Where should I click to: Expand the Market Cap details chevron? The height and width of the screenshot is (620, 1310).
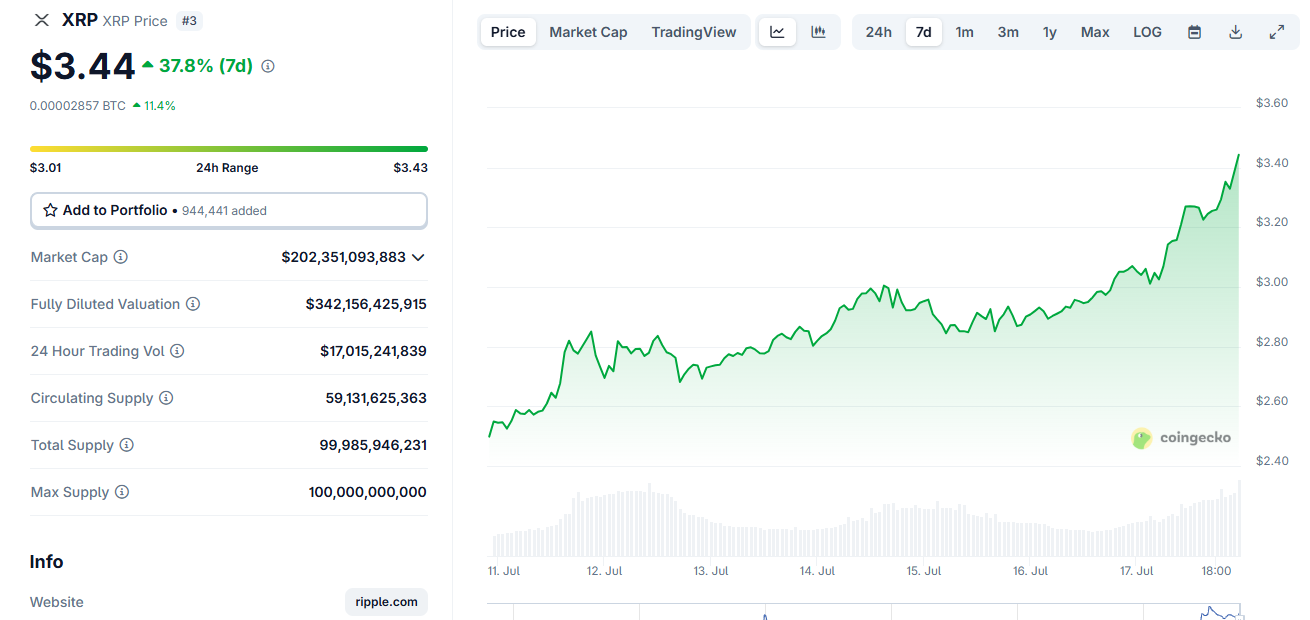point(418,257)
